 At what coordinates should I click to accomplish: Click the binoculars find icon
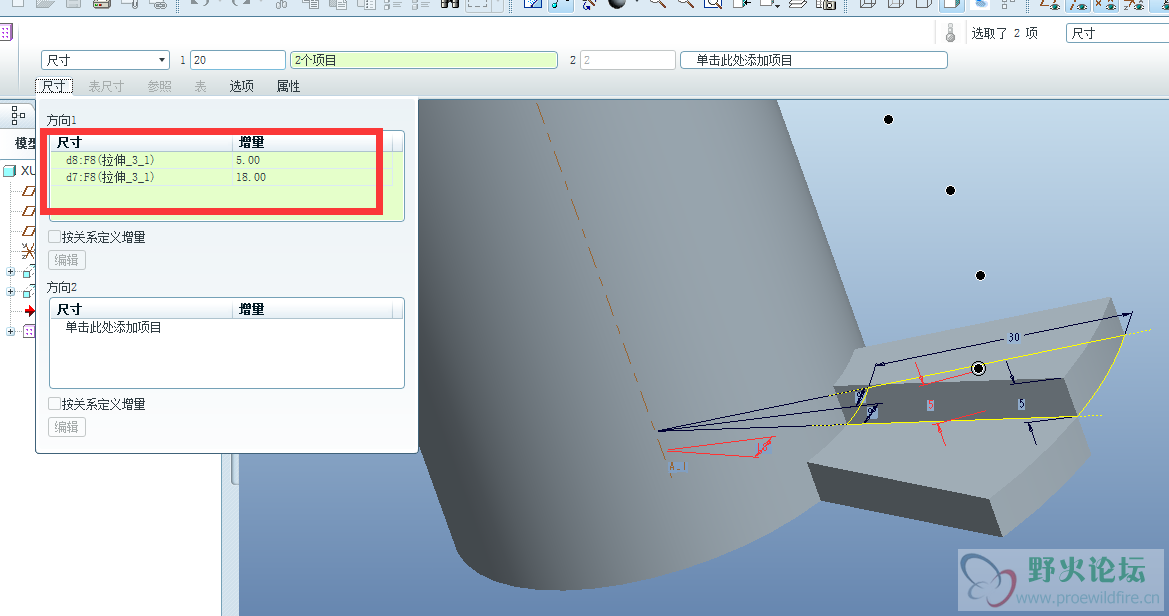coord(450,4)
